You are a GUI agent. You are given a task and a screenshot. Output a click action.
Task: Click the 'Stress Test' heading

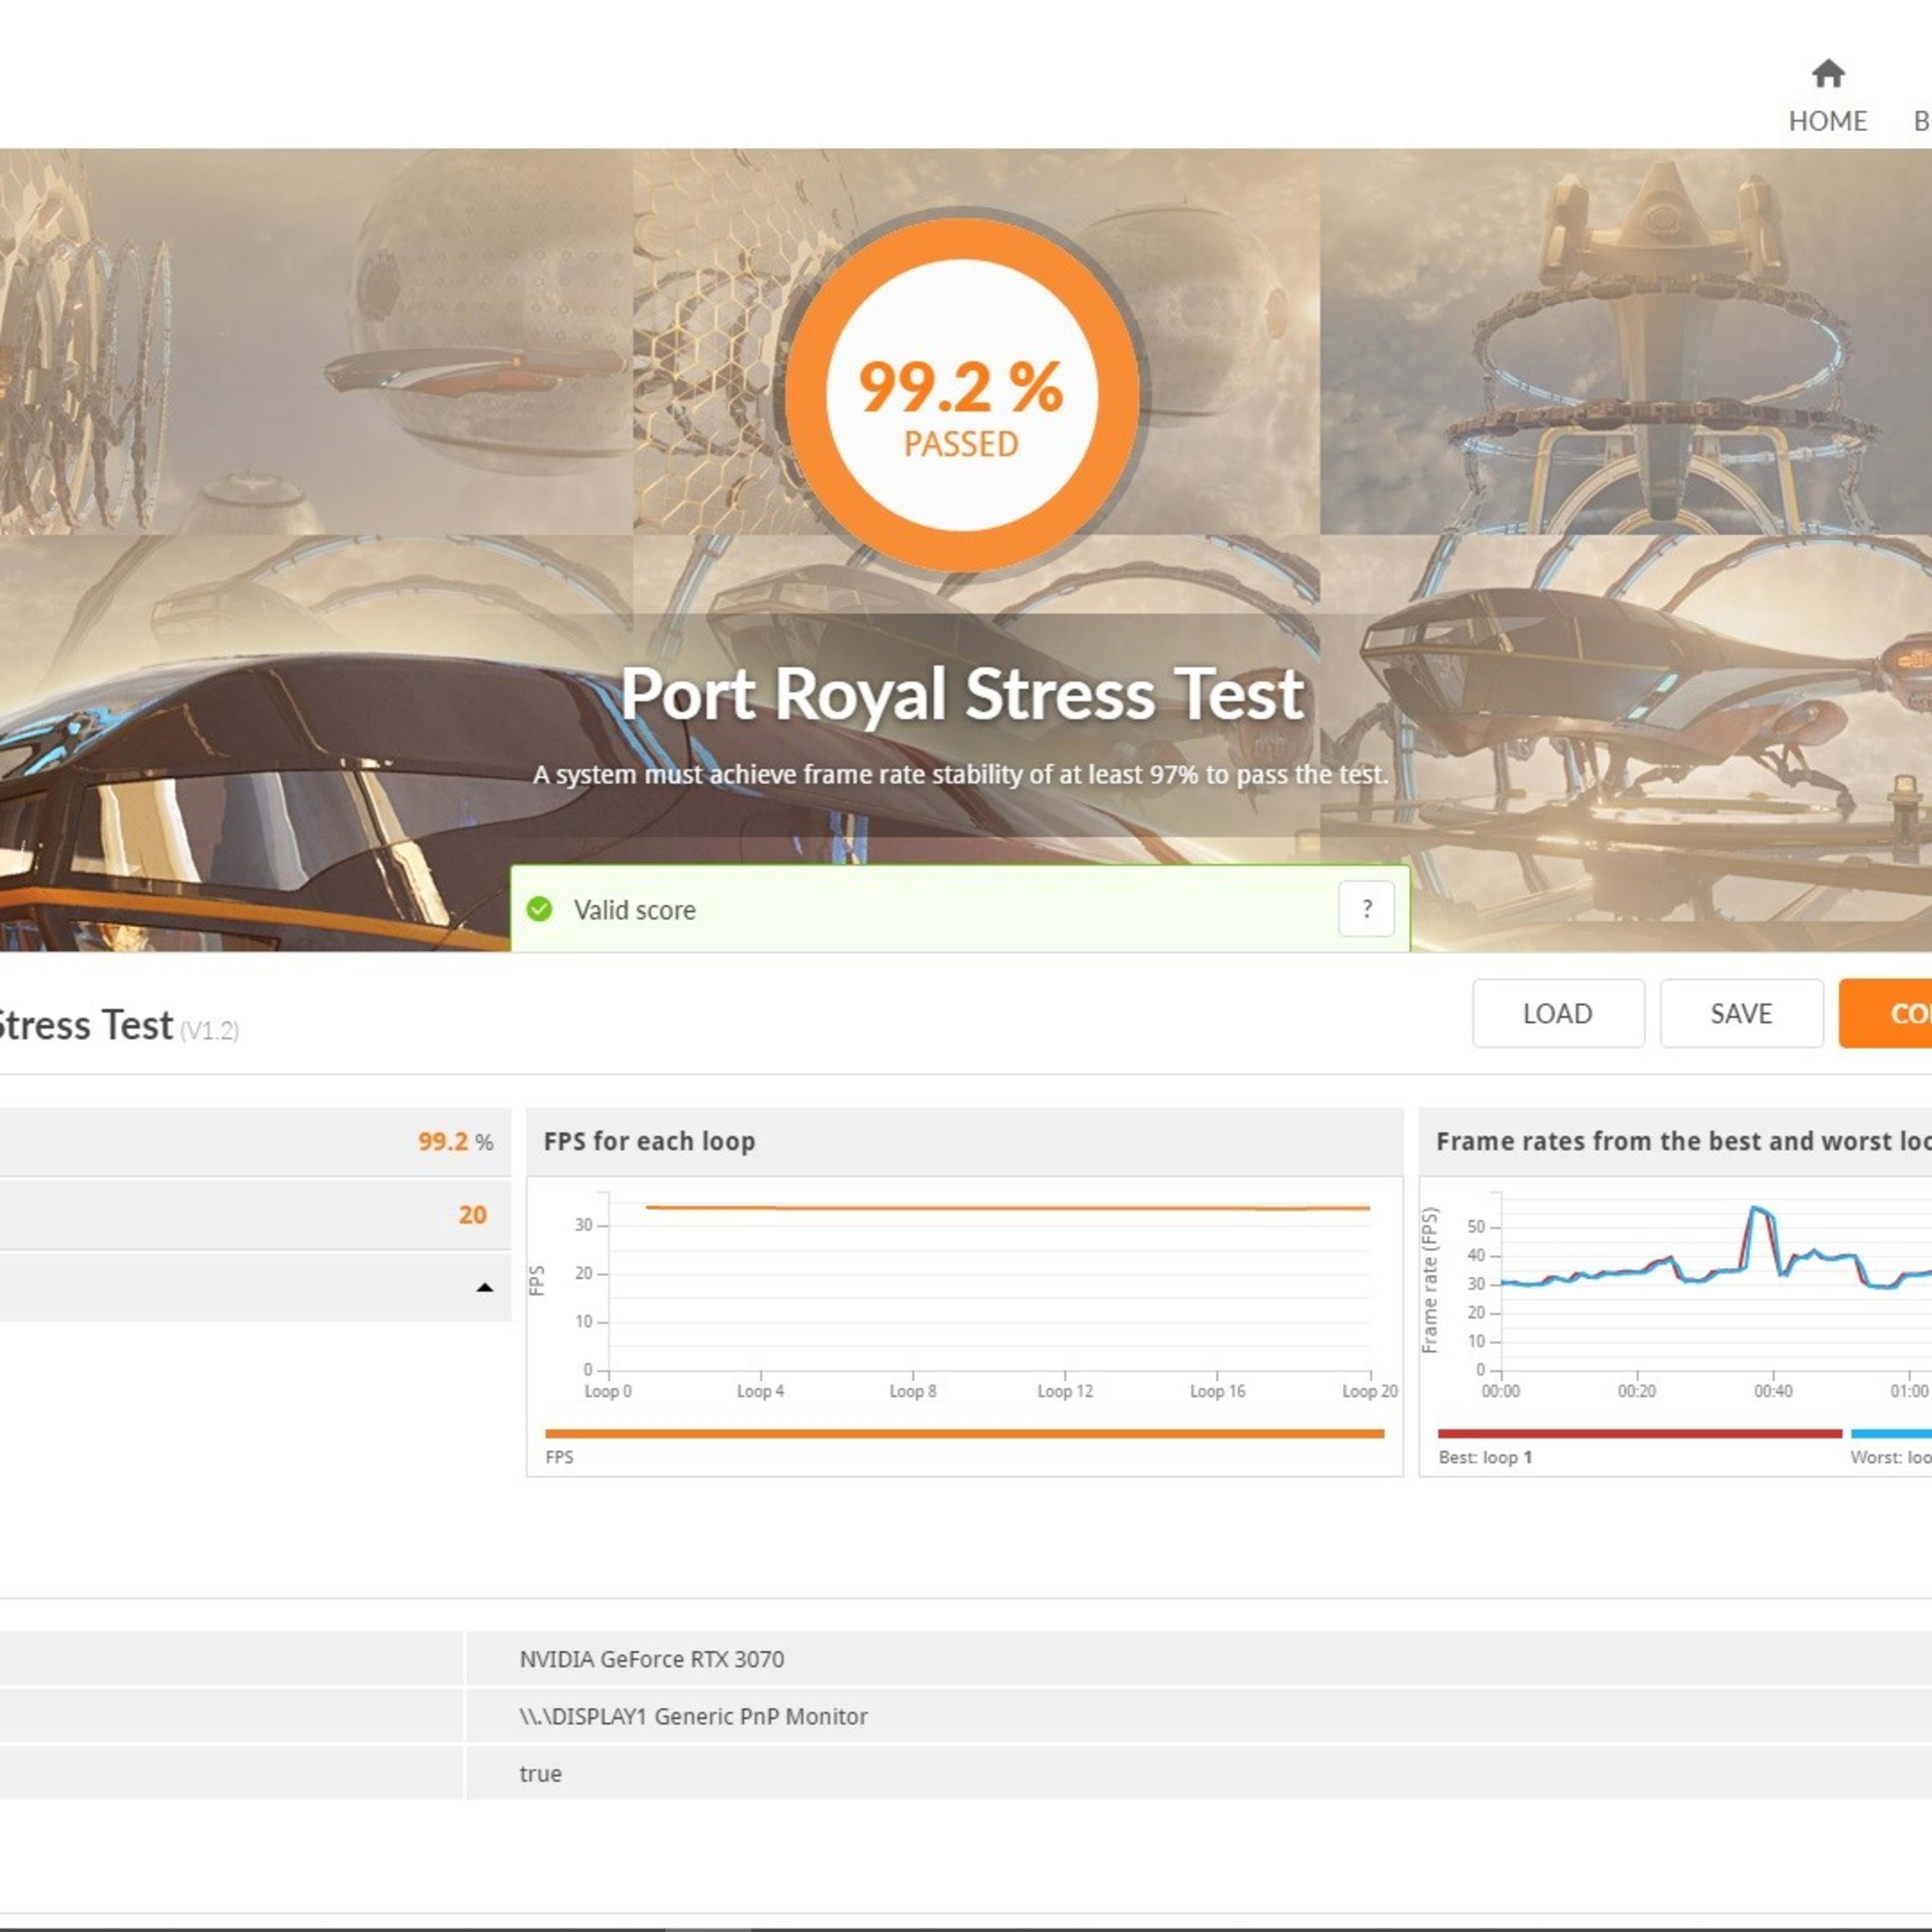tap(86, 1026)
